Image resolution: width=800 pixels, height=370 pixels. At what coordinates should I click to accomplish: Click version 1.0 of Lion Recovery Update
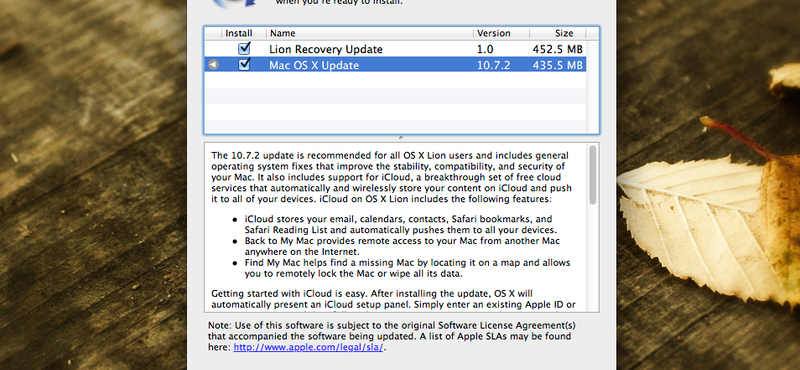coord(485,50)
